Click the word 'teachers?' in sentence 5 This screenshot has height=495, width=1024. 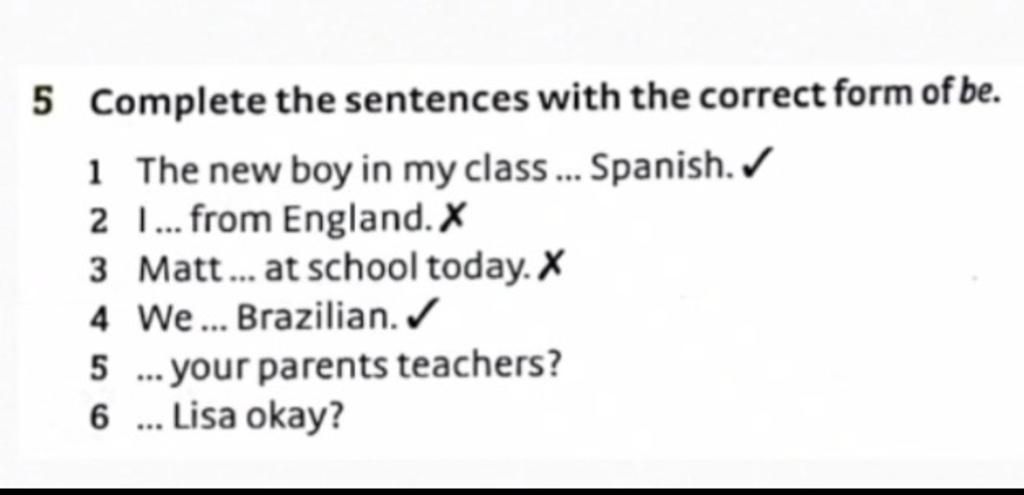pos(479,366)
